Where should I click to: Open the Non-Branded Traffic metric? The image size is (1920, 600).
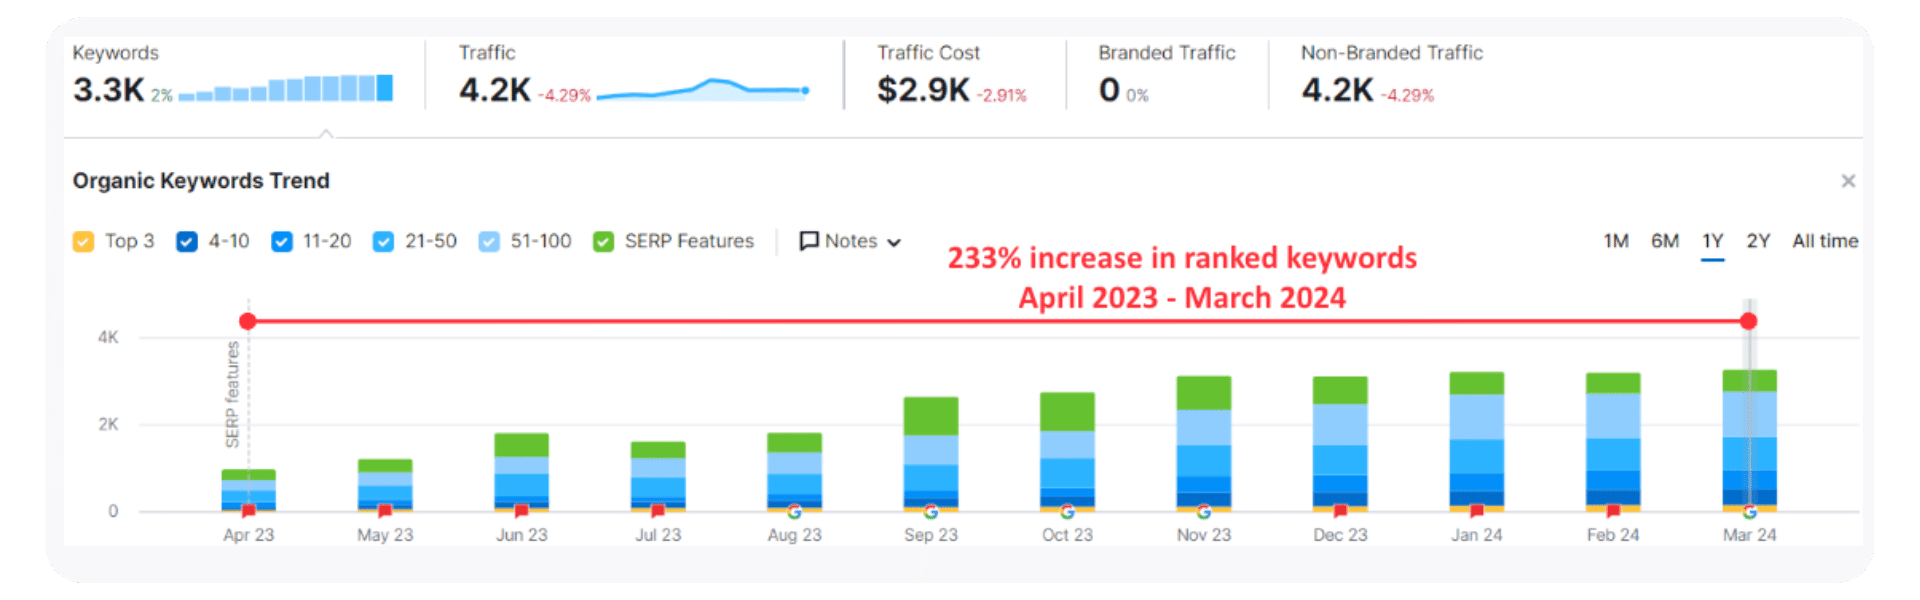1392,76
